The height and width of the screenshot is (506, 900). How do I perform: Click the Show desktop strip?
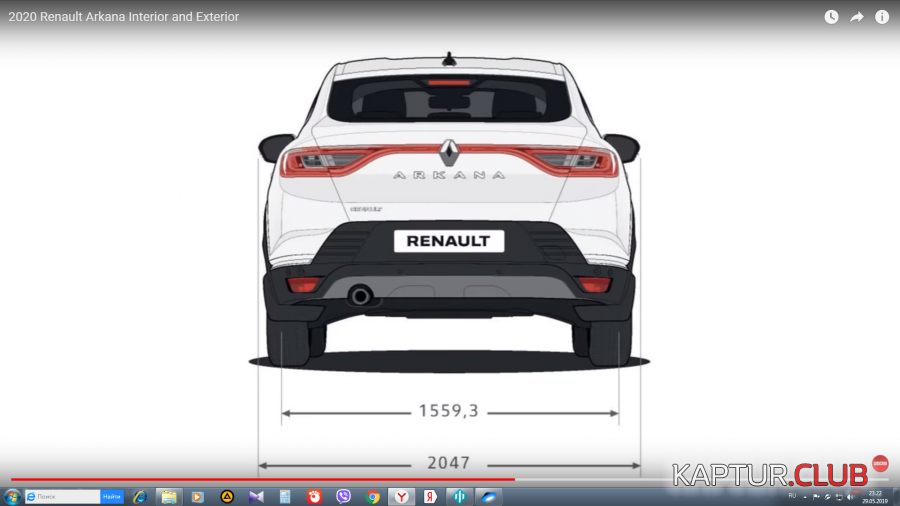(896, 497)
